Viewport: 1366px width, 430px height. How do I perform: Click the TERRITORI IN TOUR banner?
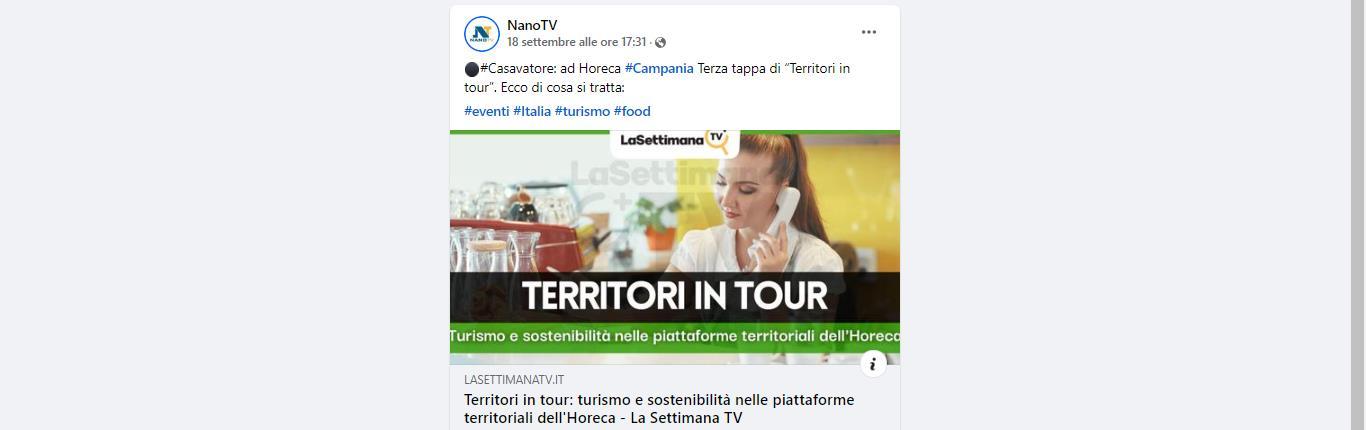pos(675,296)
